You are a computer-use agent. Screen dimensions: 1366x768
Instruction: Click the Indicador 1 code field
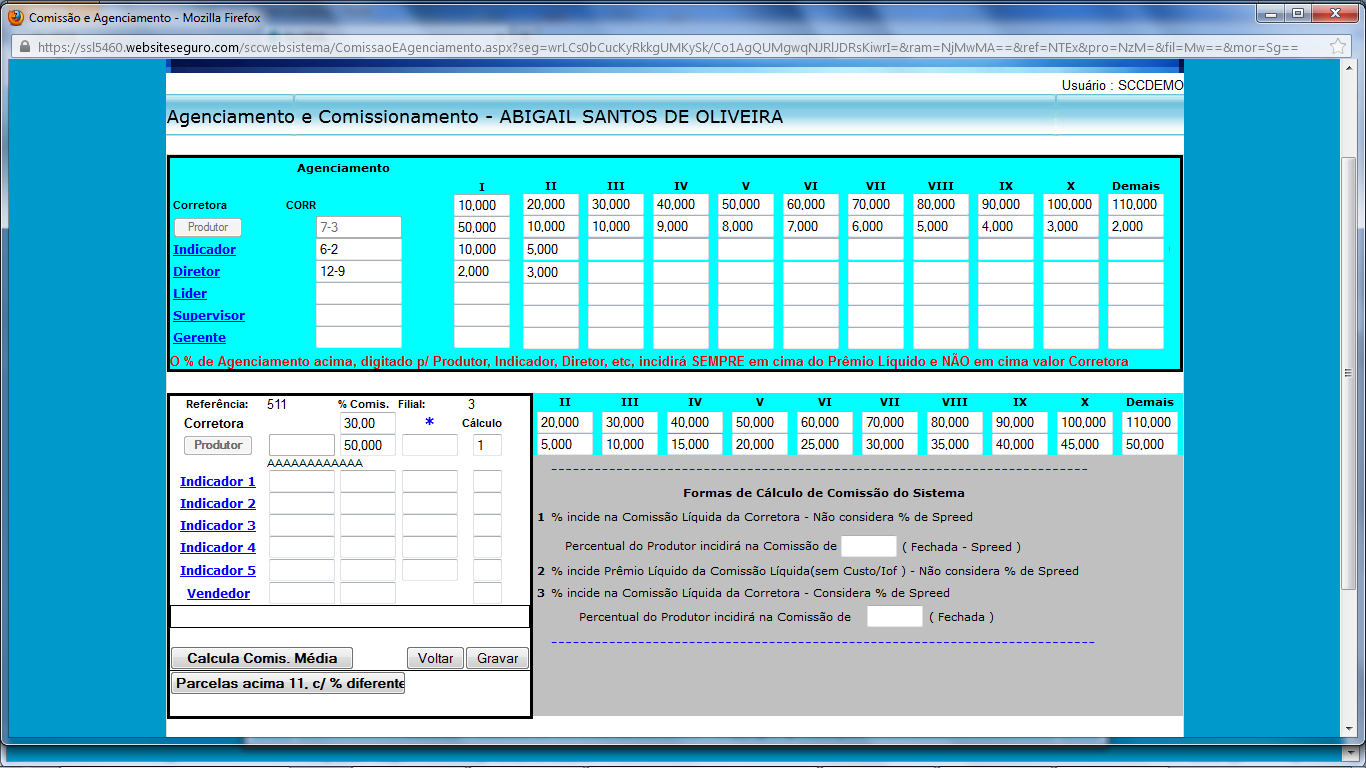(x=302, y=481)
